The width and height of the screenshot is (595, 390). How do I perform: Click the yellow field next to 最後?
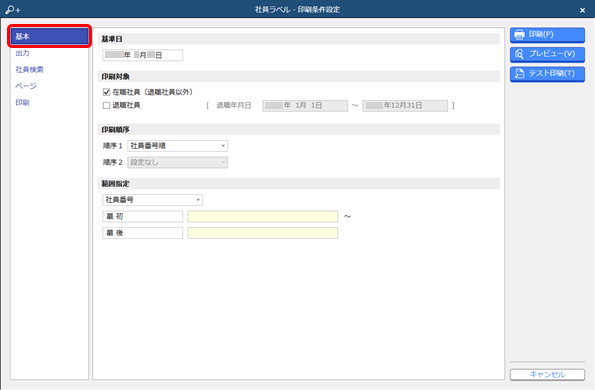(x=262, y=233)
